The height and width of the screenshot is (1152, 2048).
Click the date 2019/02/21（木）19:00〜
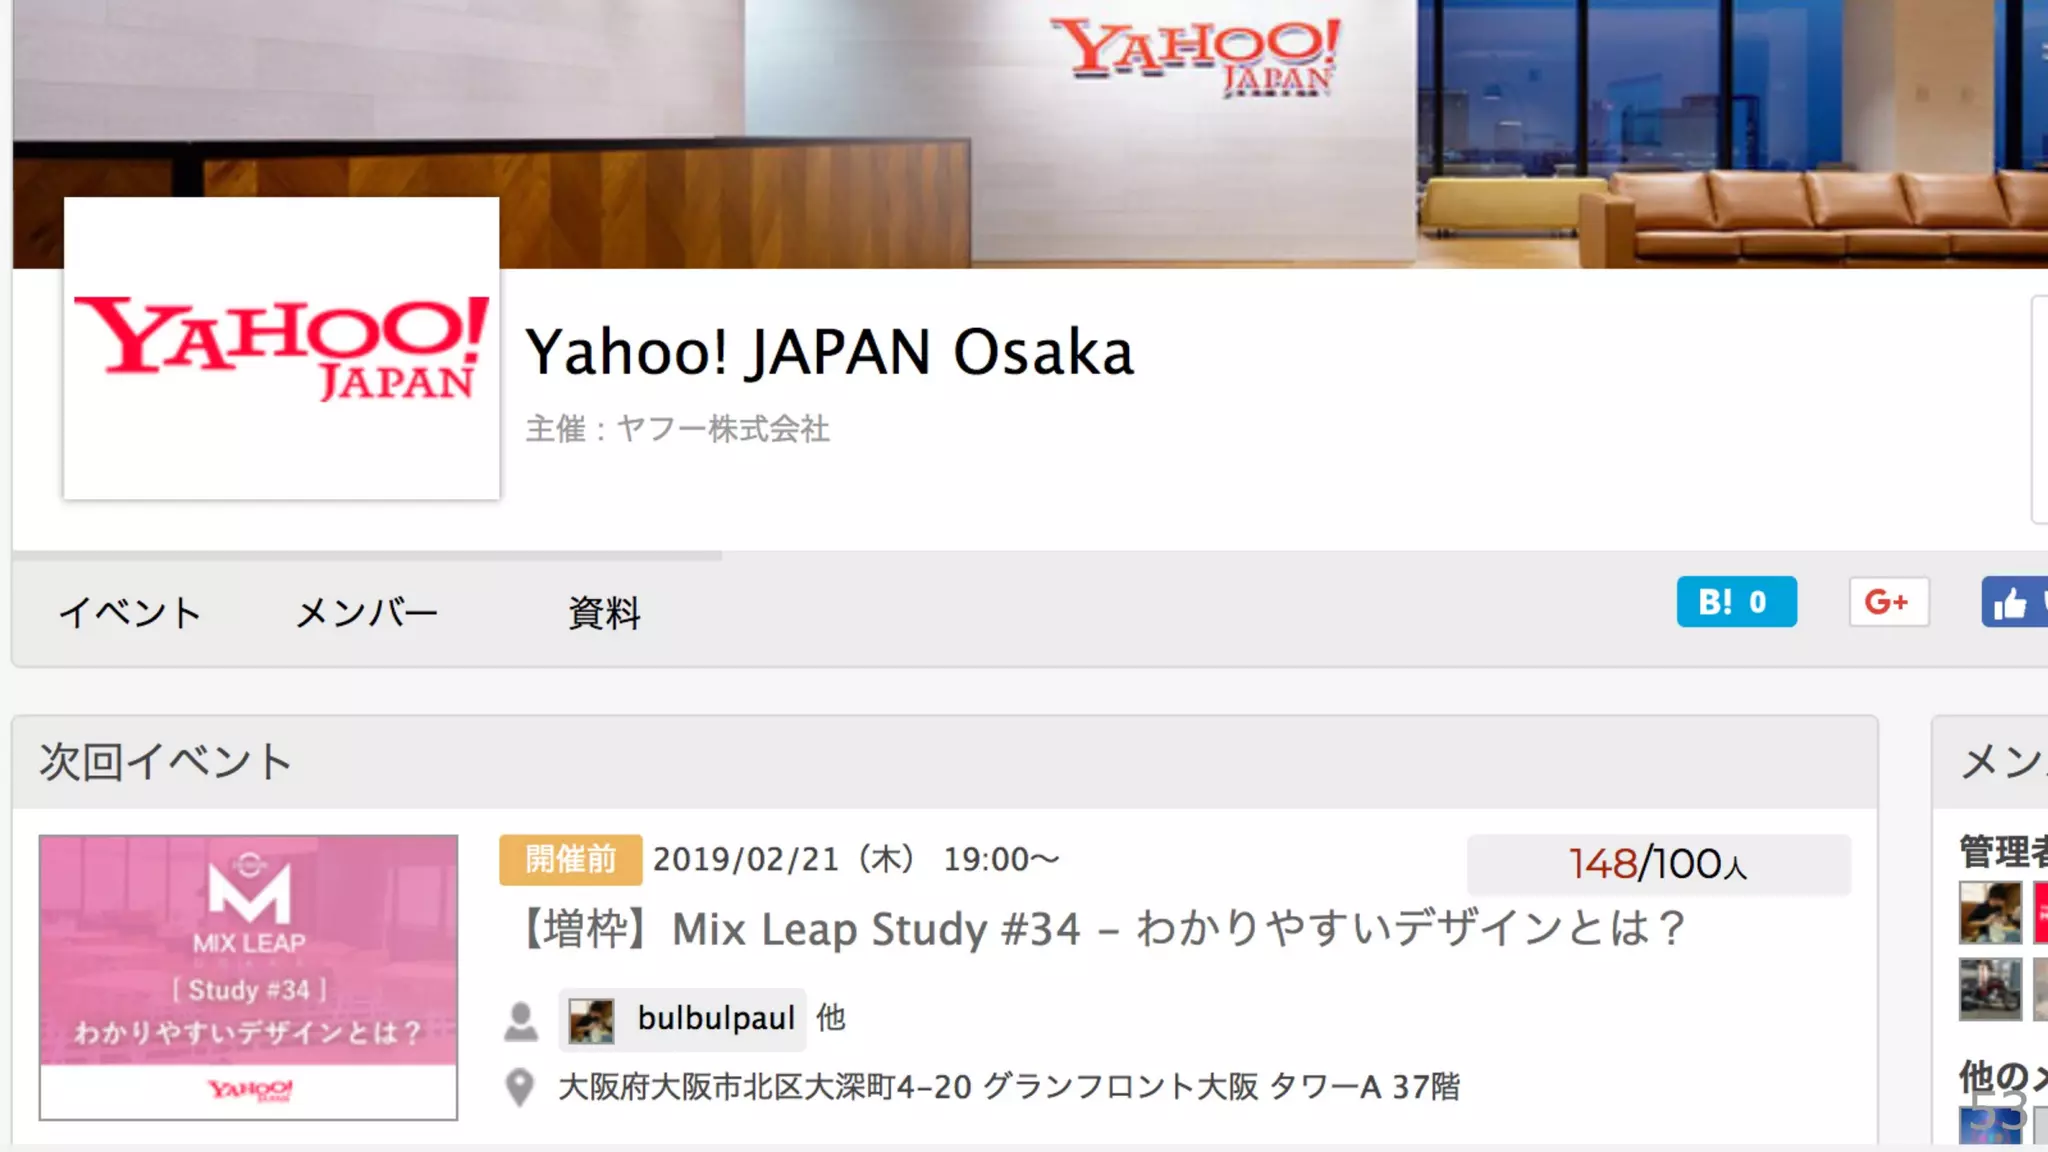[x=856, y=859]
